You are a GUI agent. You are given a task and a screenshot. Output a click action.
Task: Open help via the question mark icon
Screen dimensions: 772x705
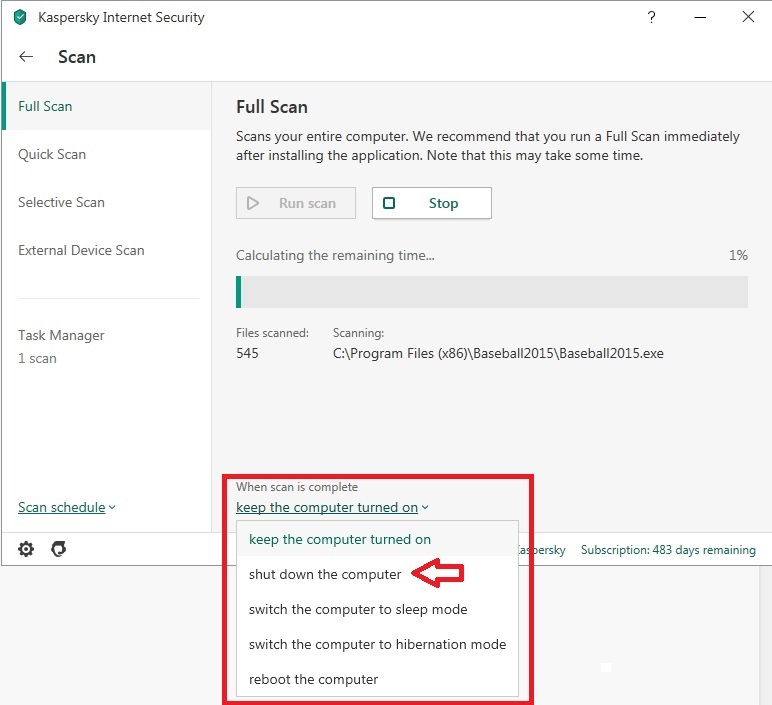point(653,17)
